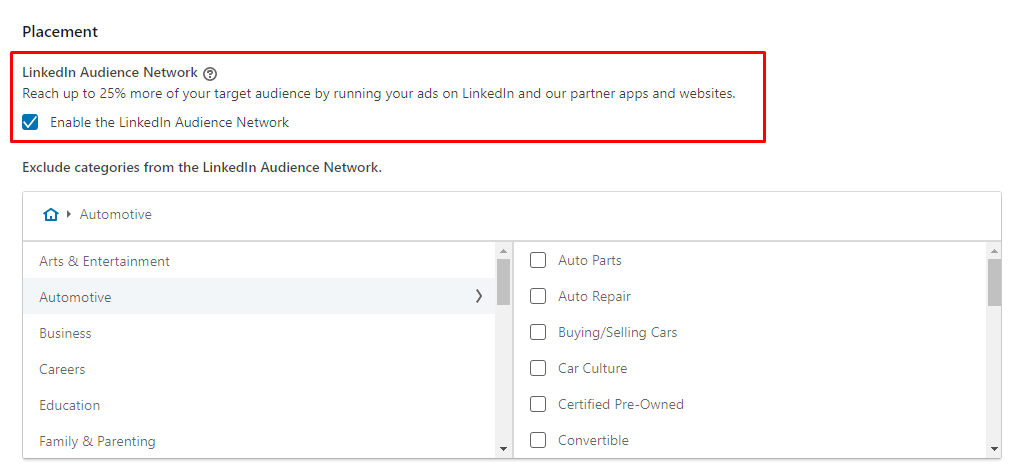Viewport: 1020px width, 476px height.
Task: Check the Certified Pre-Owned category
Action: point(538,404)
